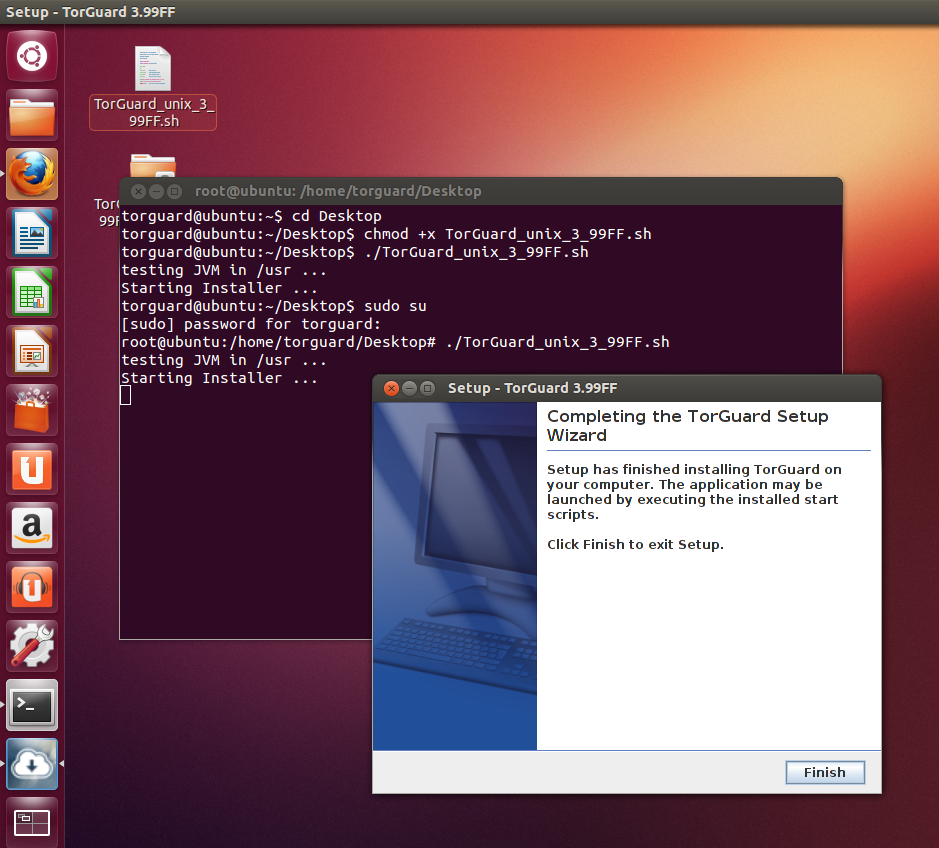Click Setup - TorGuard 3.99FF dialog title bar

click(627, 388)
